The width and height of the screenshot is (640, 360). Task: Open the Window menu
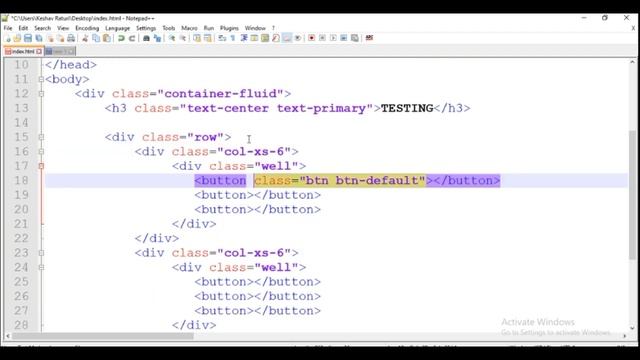click(255, 28)
